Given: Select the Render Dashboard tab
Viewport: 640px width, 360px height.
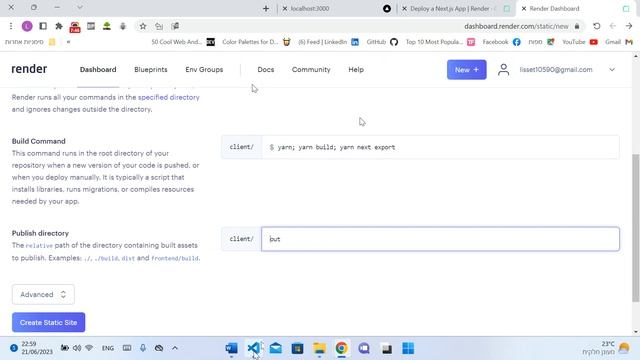Looking at the screenshot, I should click(554, 8).
